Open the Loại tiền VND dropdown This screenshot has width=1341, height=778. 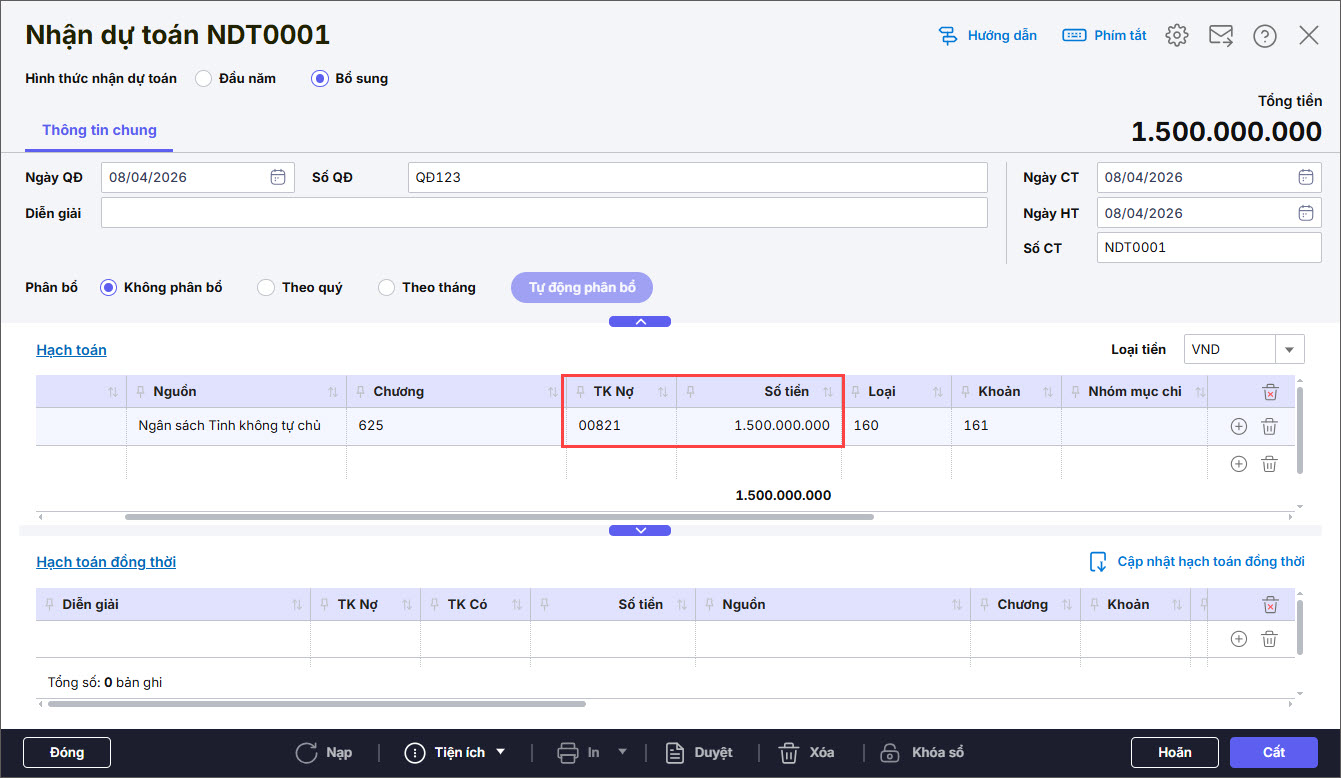click(1289, 349)
